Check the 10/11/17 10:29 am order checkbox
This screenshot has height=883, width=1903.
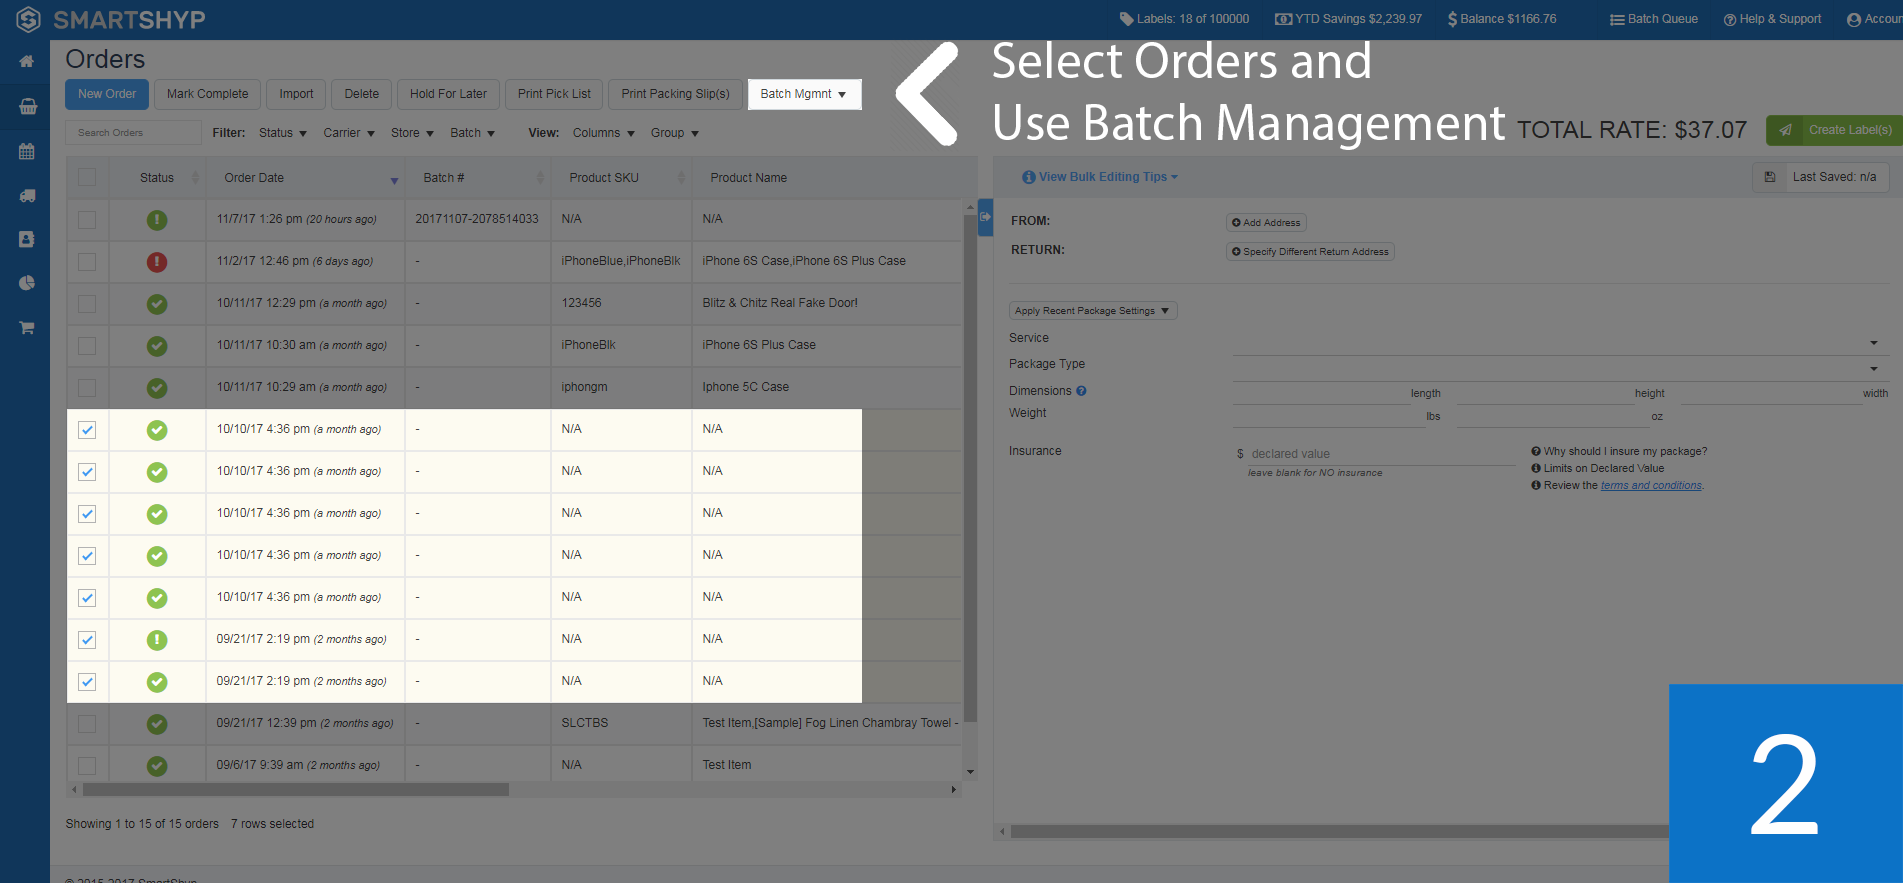pos(87,388)
